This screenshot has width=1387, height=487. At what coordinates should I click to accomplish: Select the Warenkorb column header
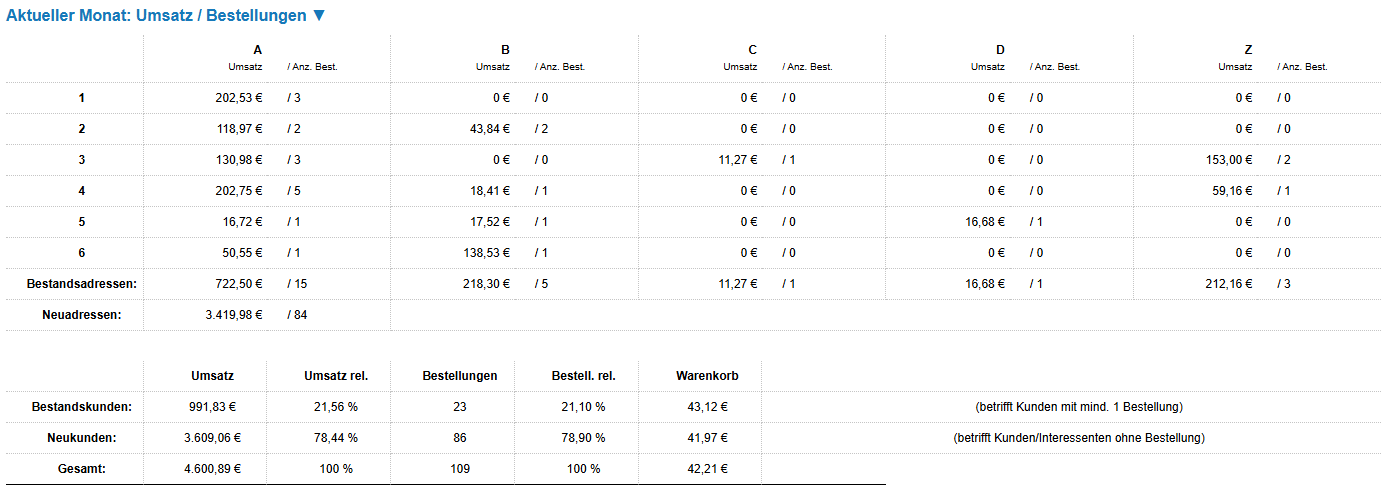[x=707, y=376]
